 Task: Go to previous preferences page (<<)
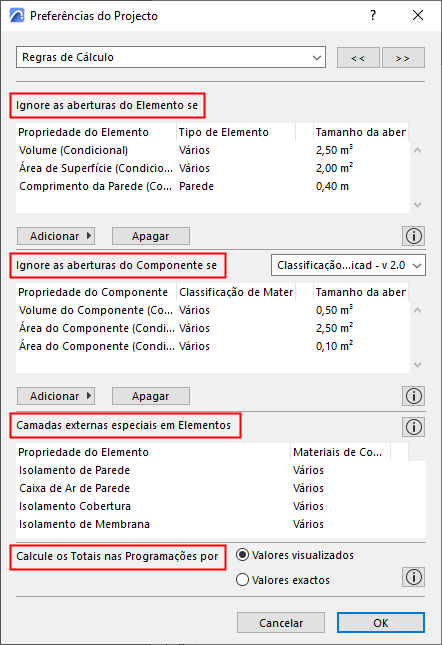358,58
